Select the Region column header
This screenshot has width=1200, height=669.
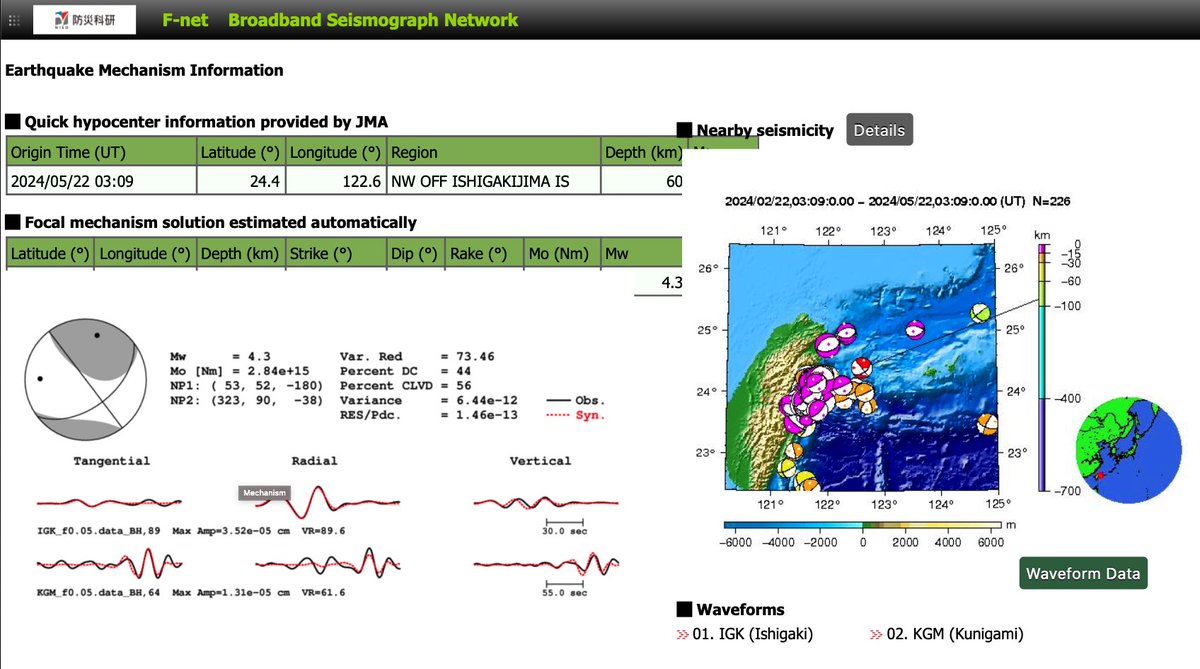pyautogui.click(x=493, y=152)
